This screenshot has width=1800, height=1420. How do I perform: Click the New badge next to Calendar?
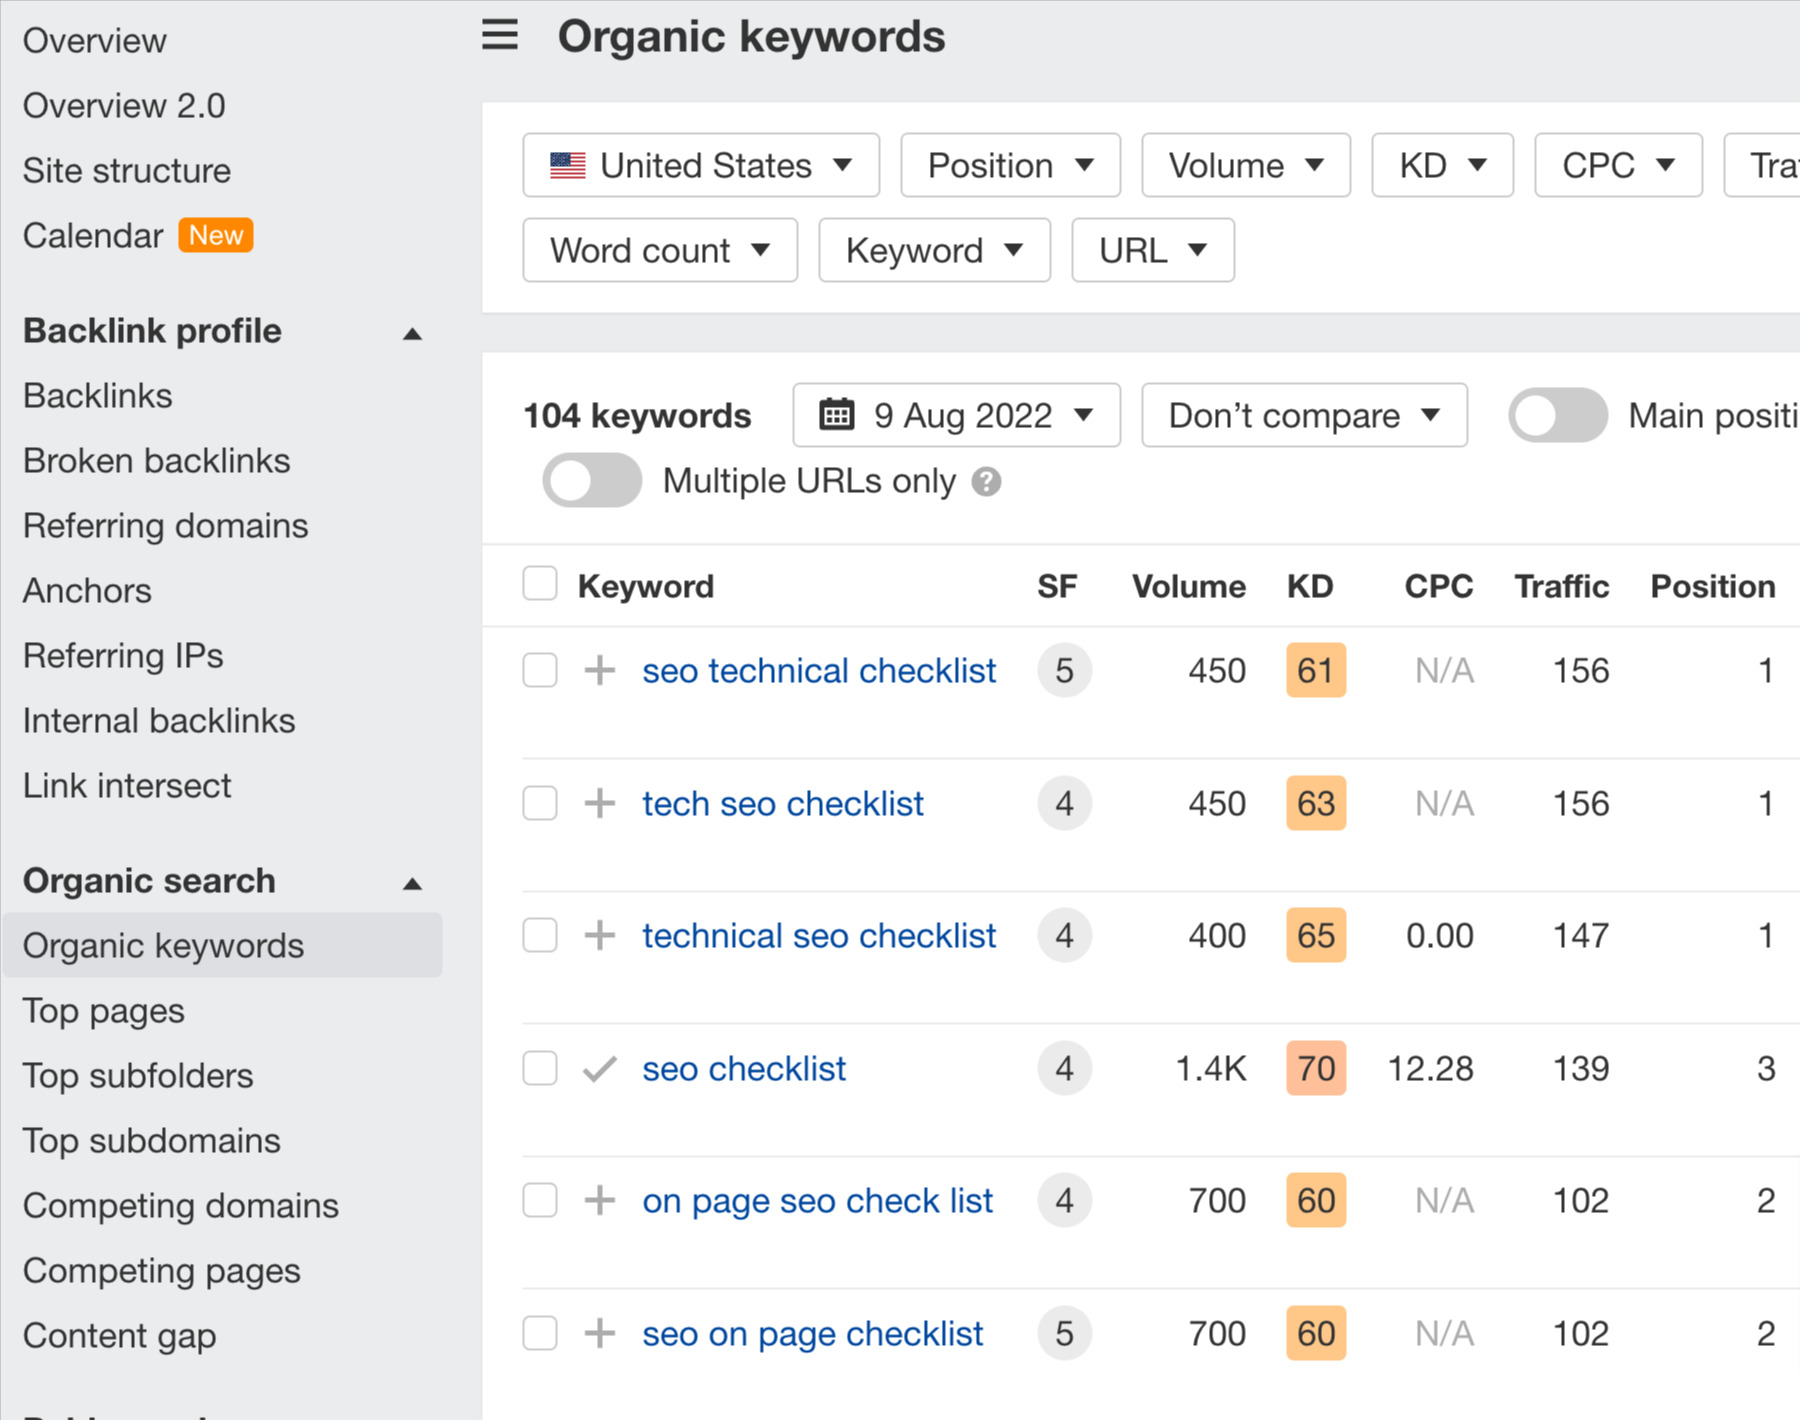coord(215,235)
